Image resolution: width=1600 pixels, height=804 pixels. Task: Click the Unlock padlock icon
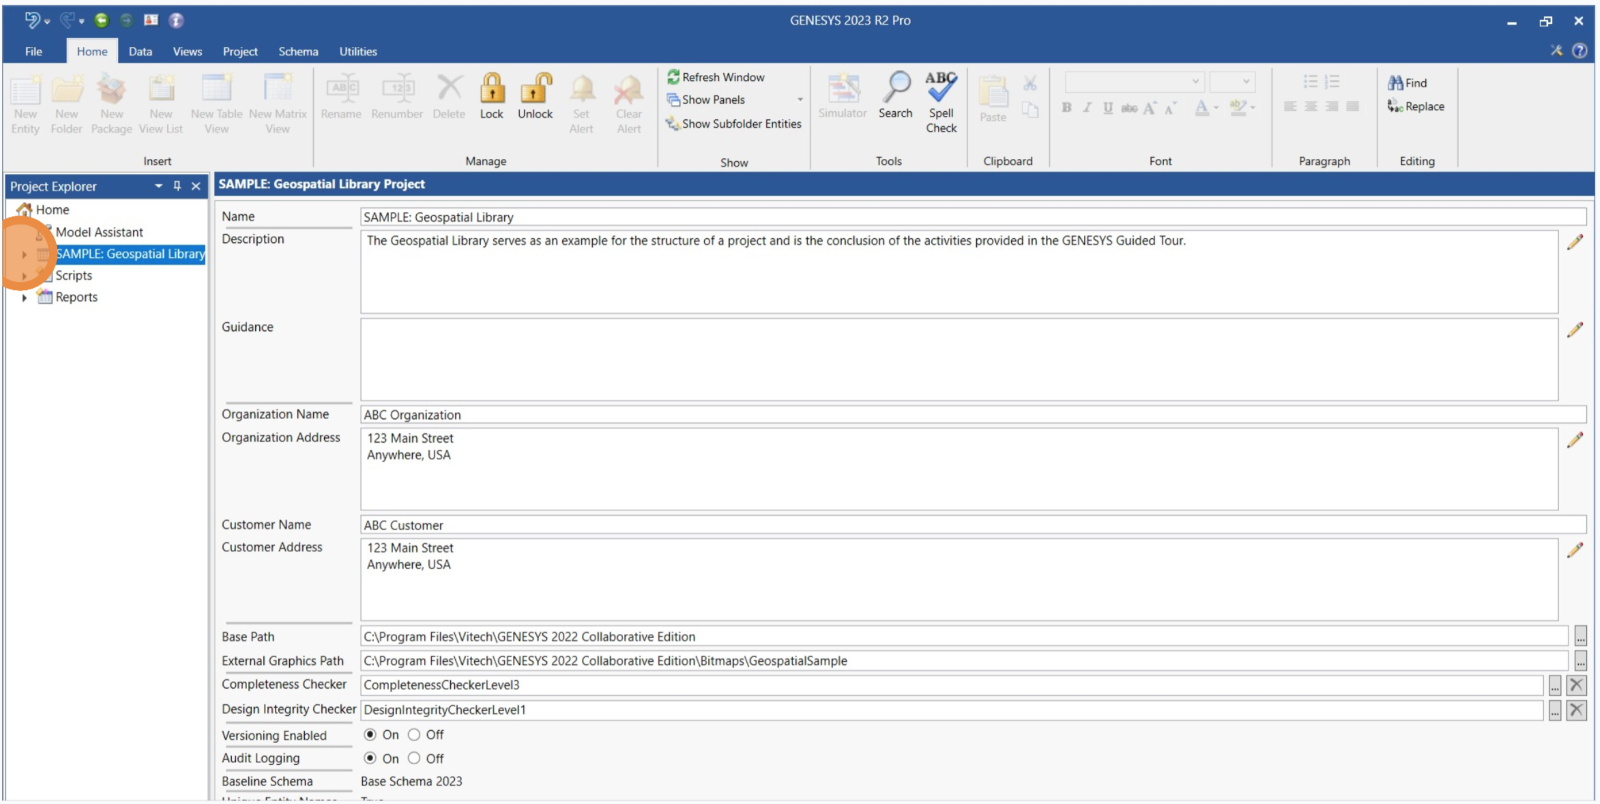[x=535, y=90]
